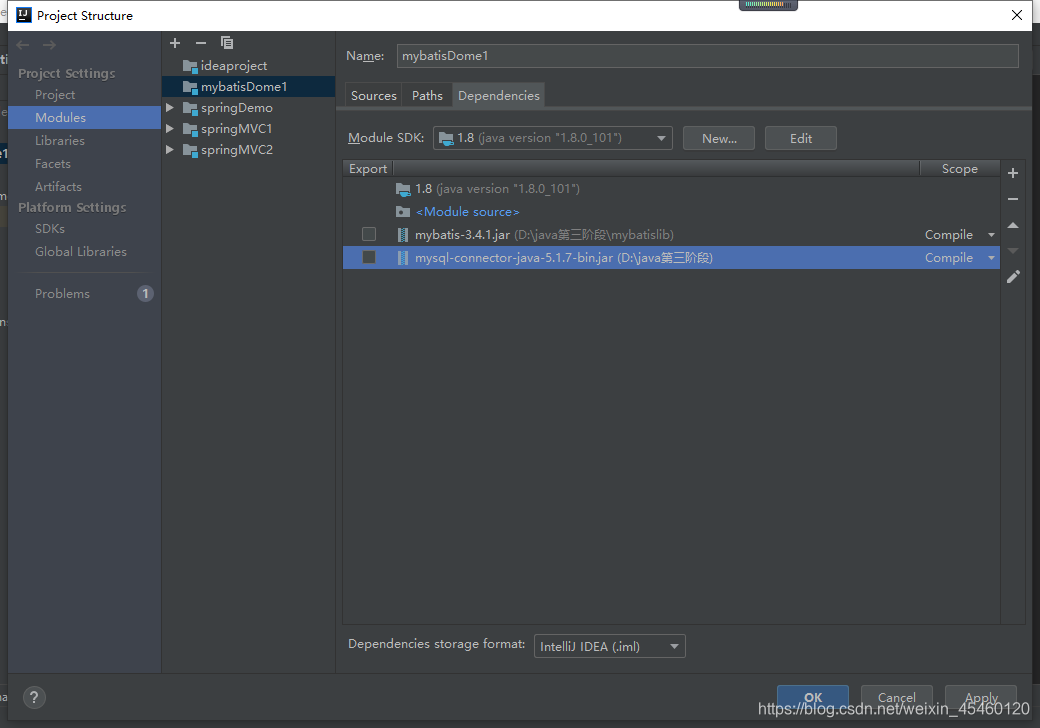
Task: Click the Apply button
Action: click(981, 698)
